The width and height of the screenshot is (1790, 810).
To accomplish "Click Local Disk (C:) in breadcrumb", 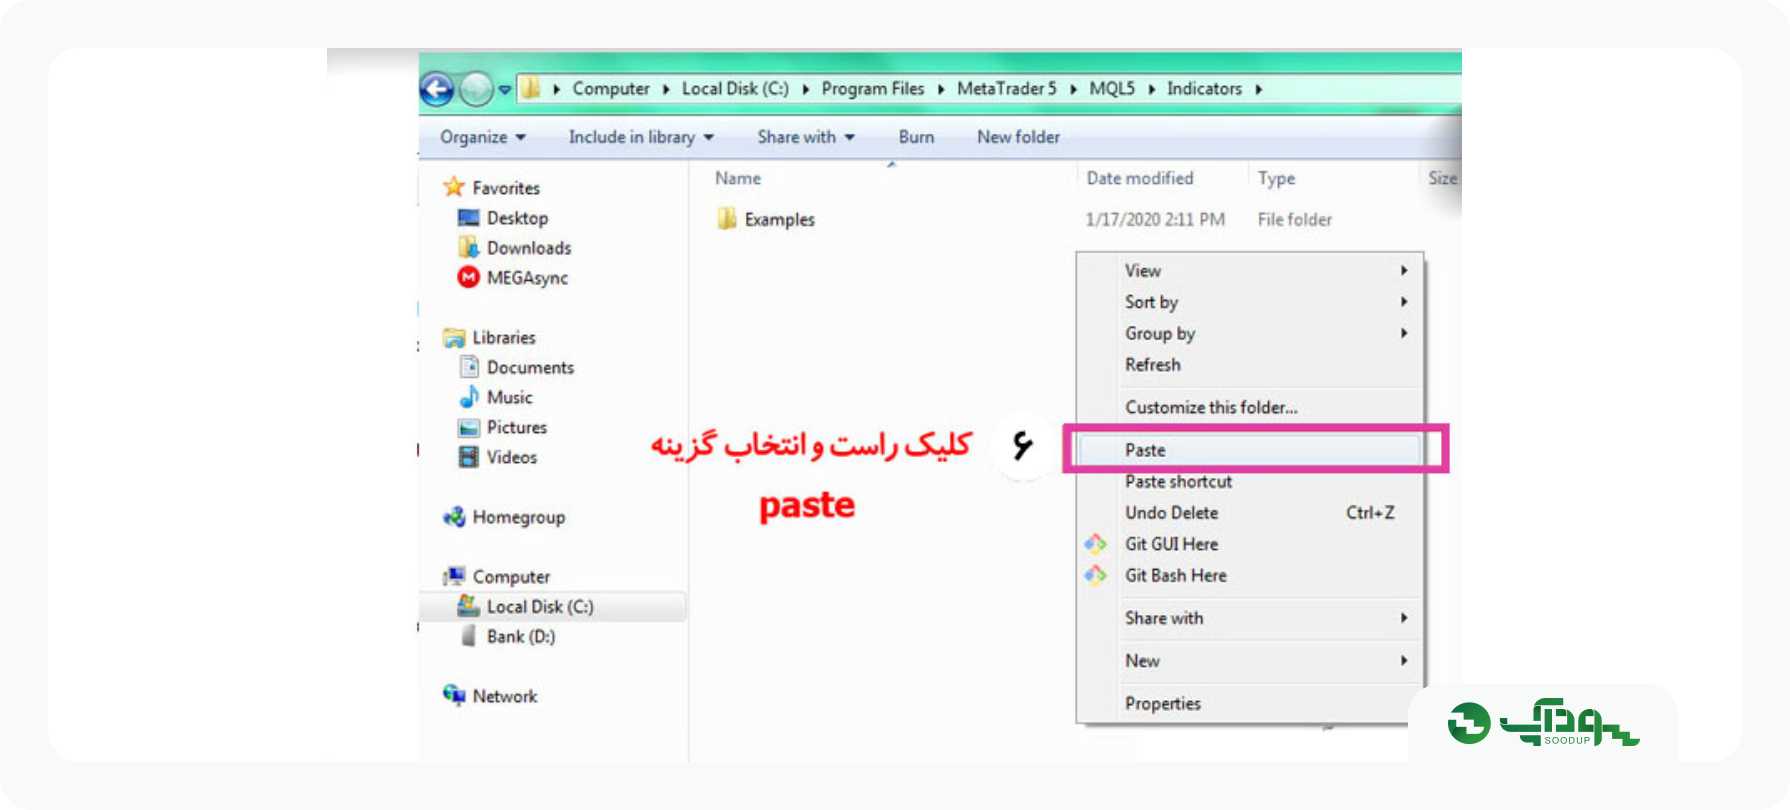I will (735, 89).
